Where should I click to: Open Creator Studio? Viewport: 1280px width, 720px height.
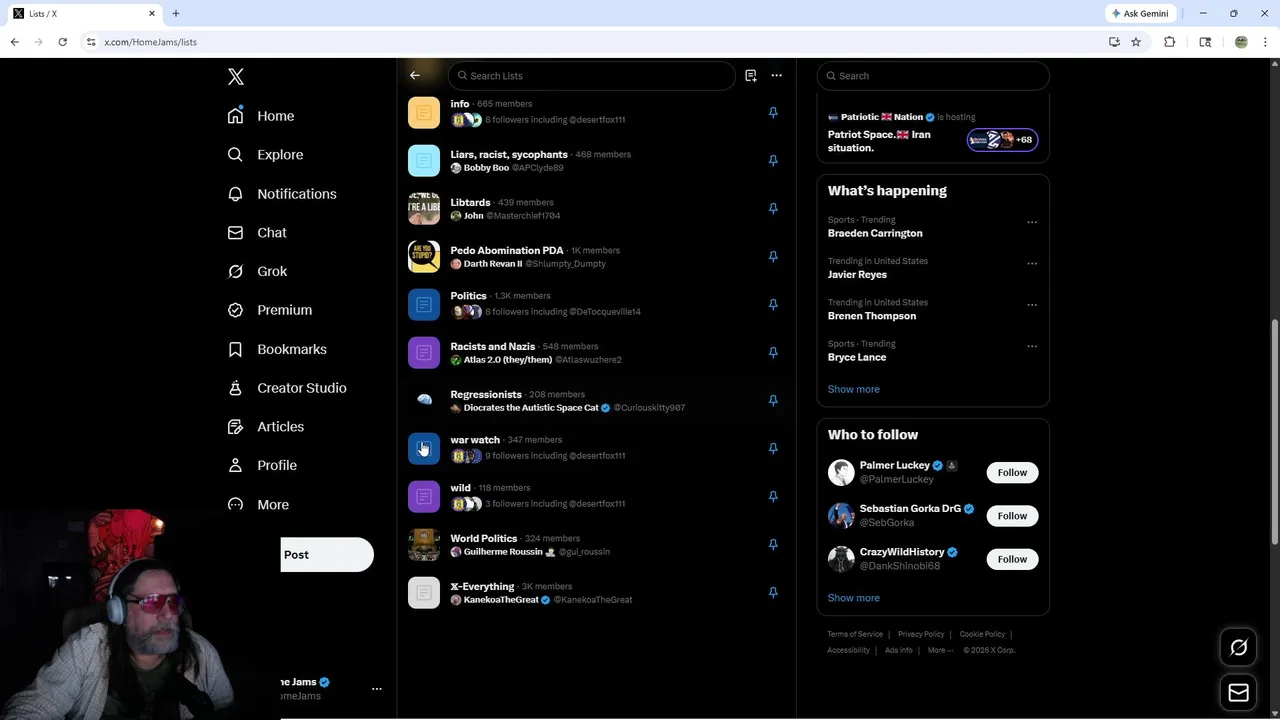click(287, 388)
